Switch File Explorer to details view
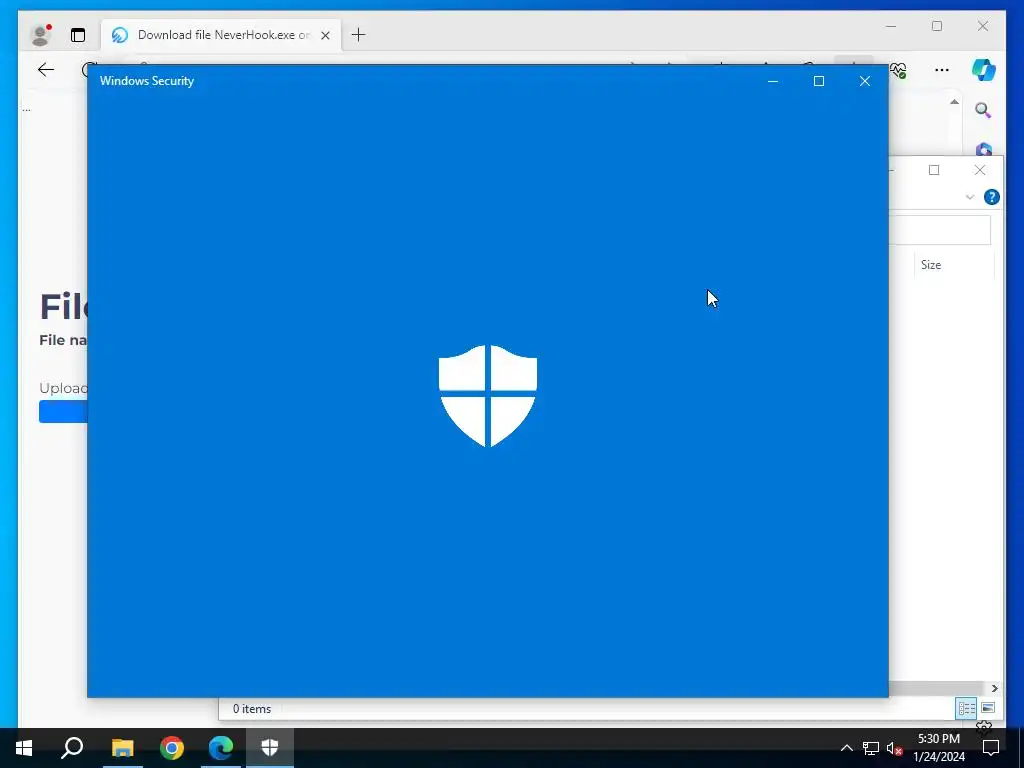 [x=967, y=708]
